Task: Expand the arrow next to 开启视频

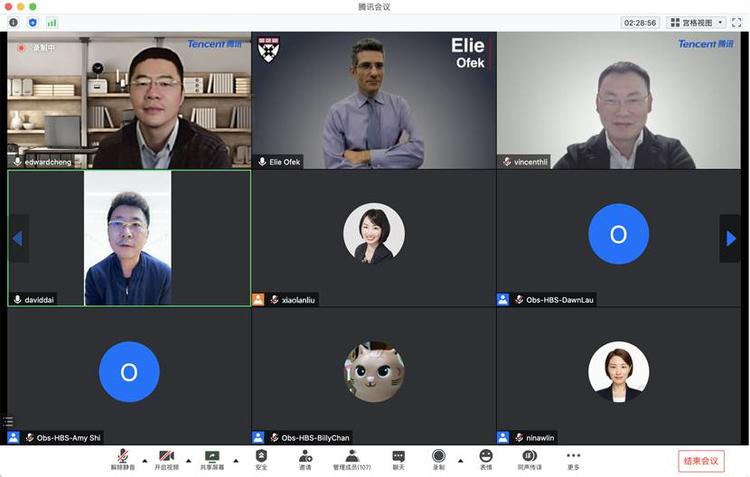Action: (x=188, y=461)
